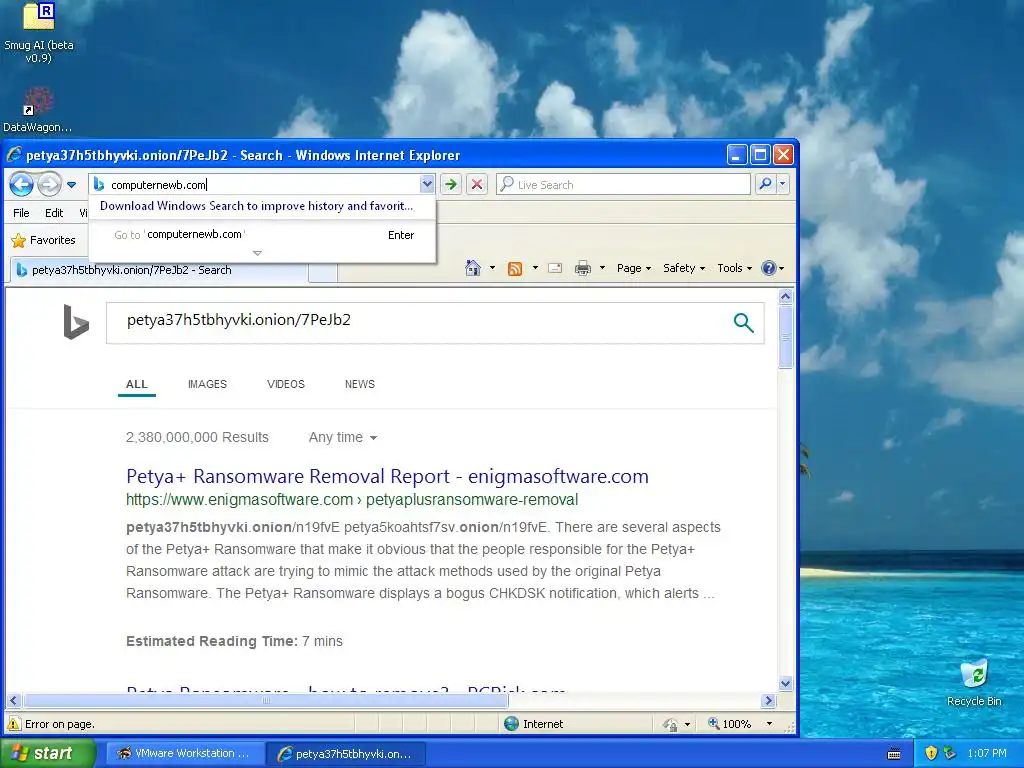Click the 100% zoom level button
Screen dimensions: 1024x768
pos(730,724)
